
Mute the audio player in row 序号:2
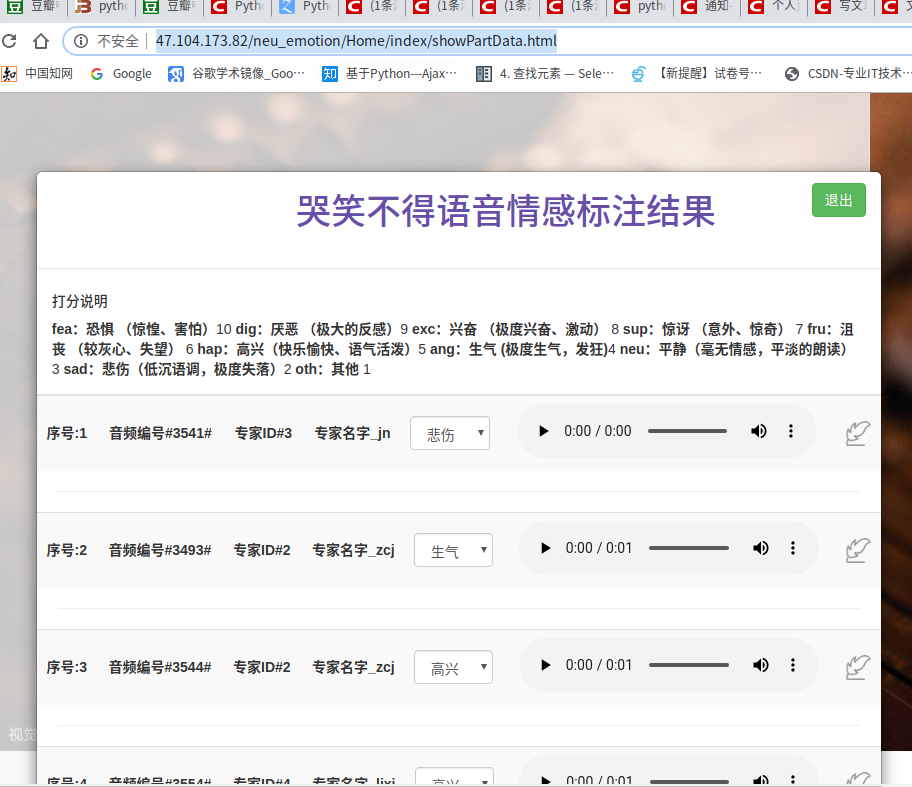(760, 548)
